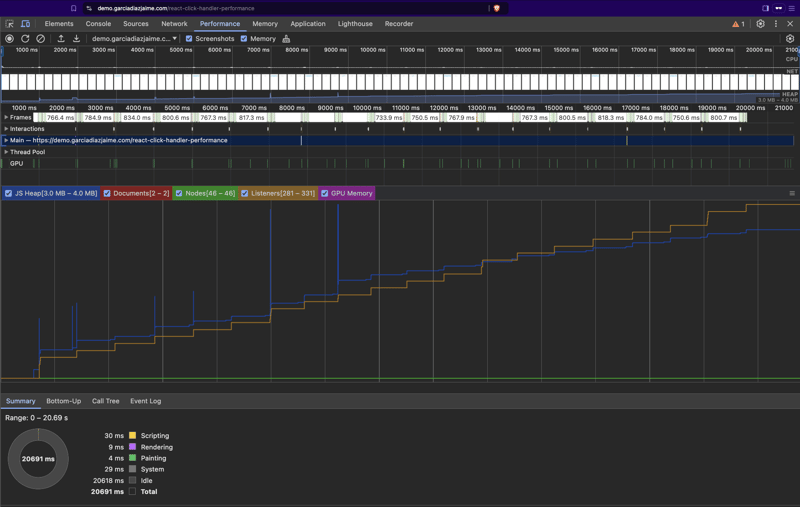This screenshot has width=800, height=507.
Task: Select the 766.4 ms frame
Action: click(x=60, y=118)
